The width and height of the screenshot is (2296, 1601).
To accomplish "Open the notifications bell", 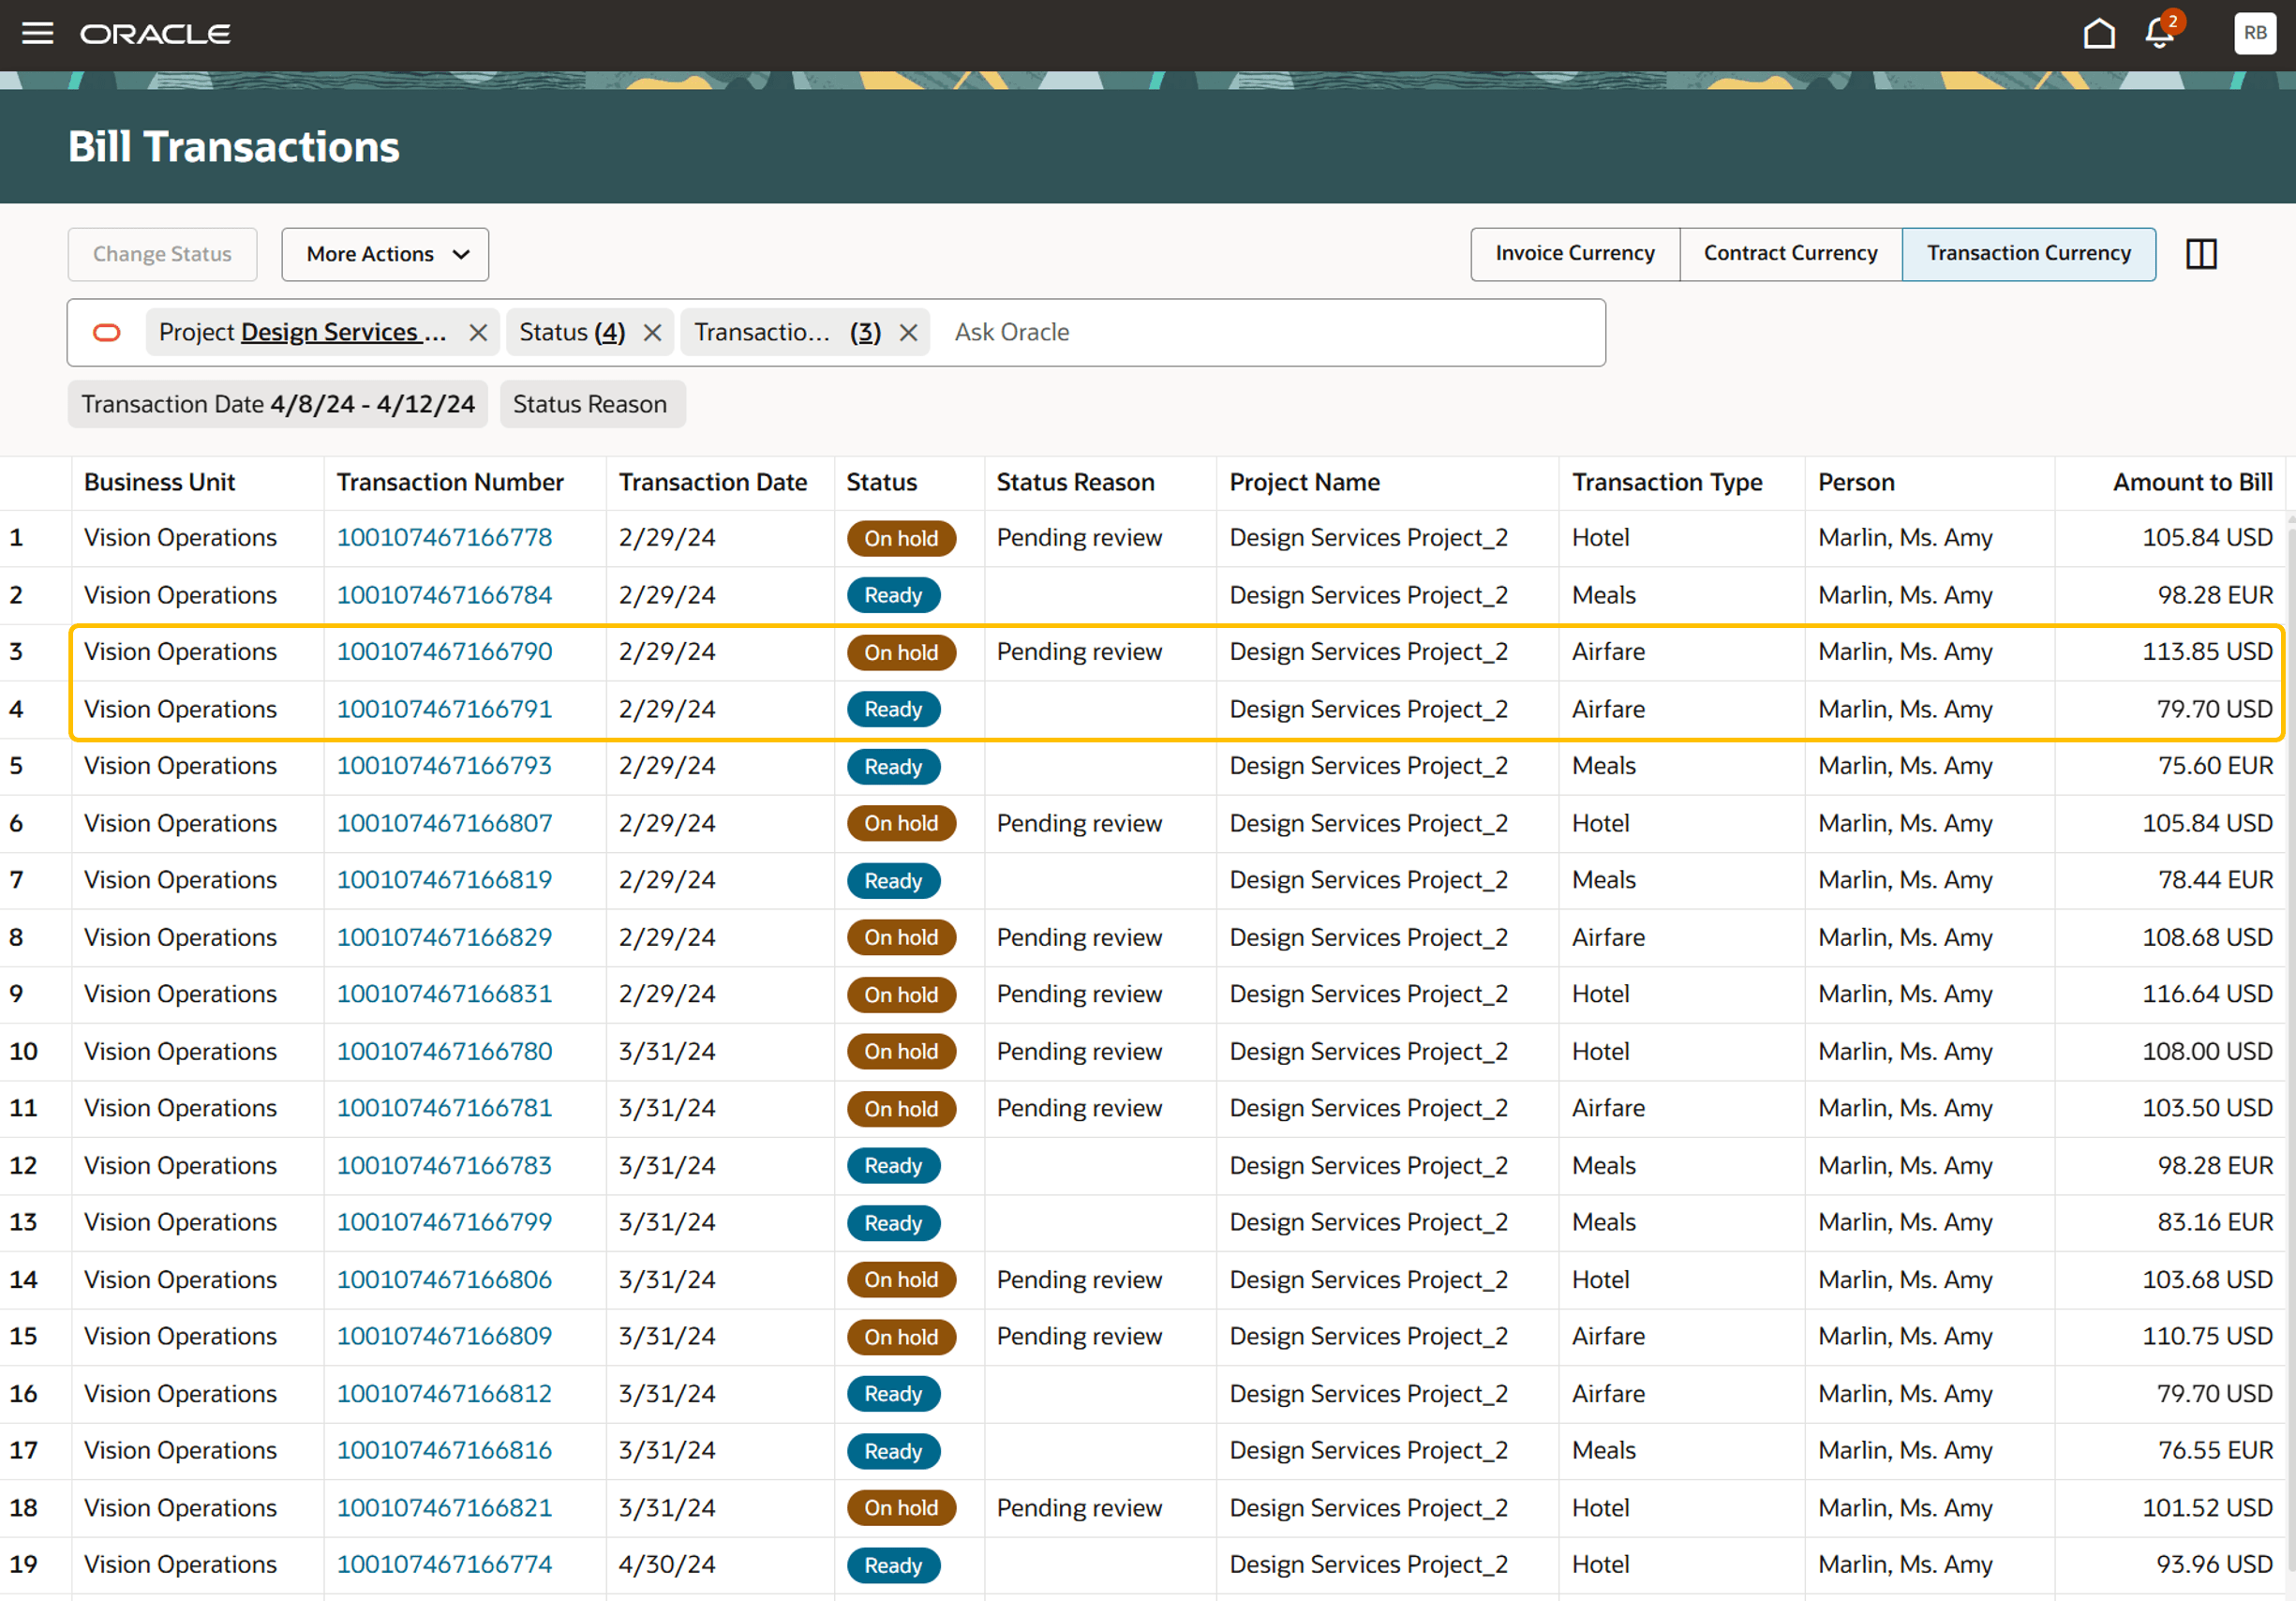I will click(2159, 34).
